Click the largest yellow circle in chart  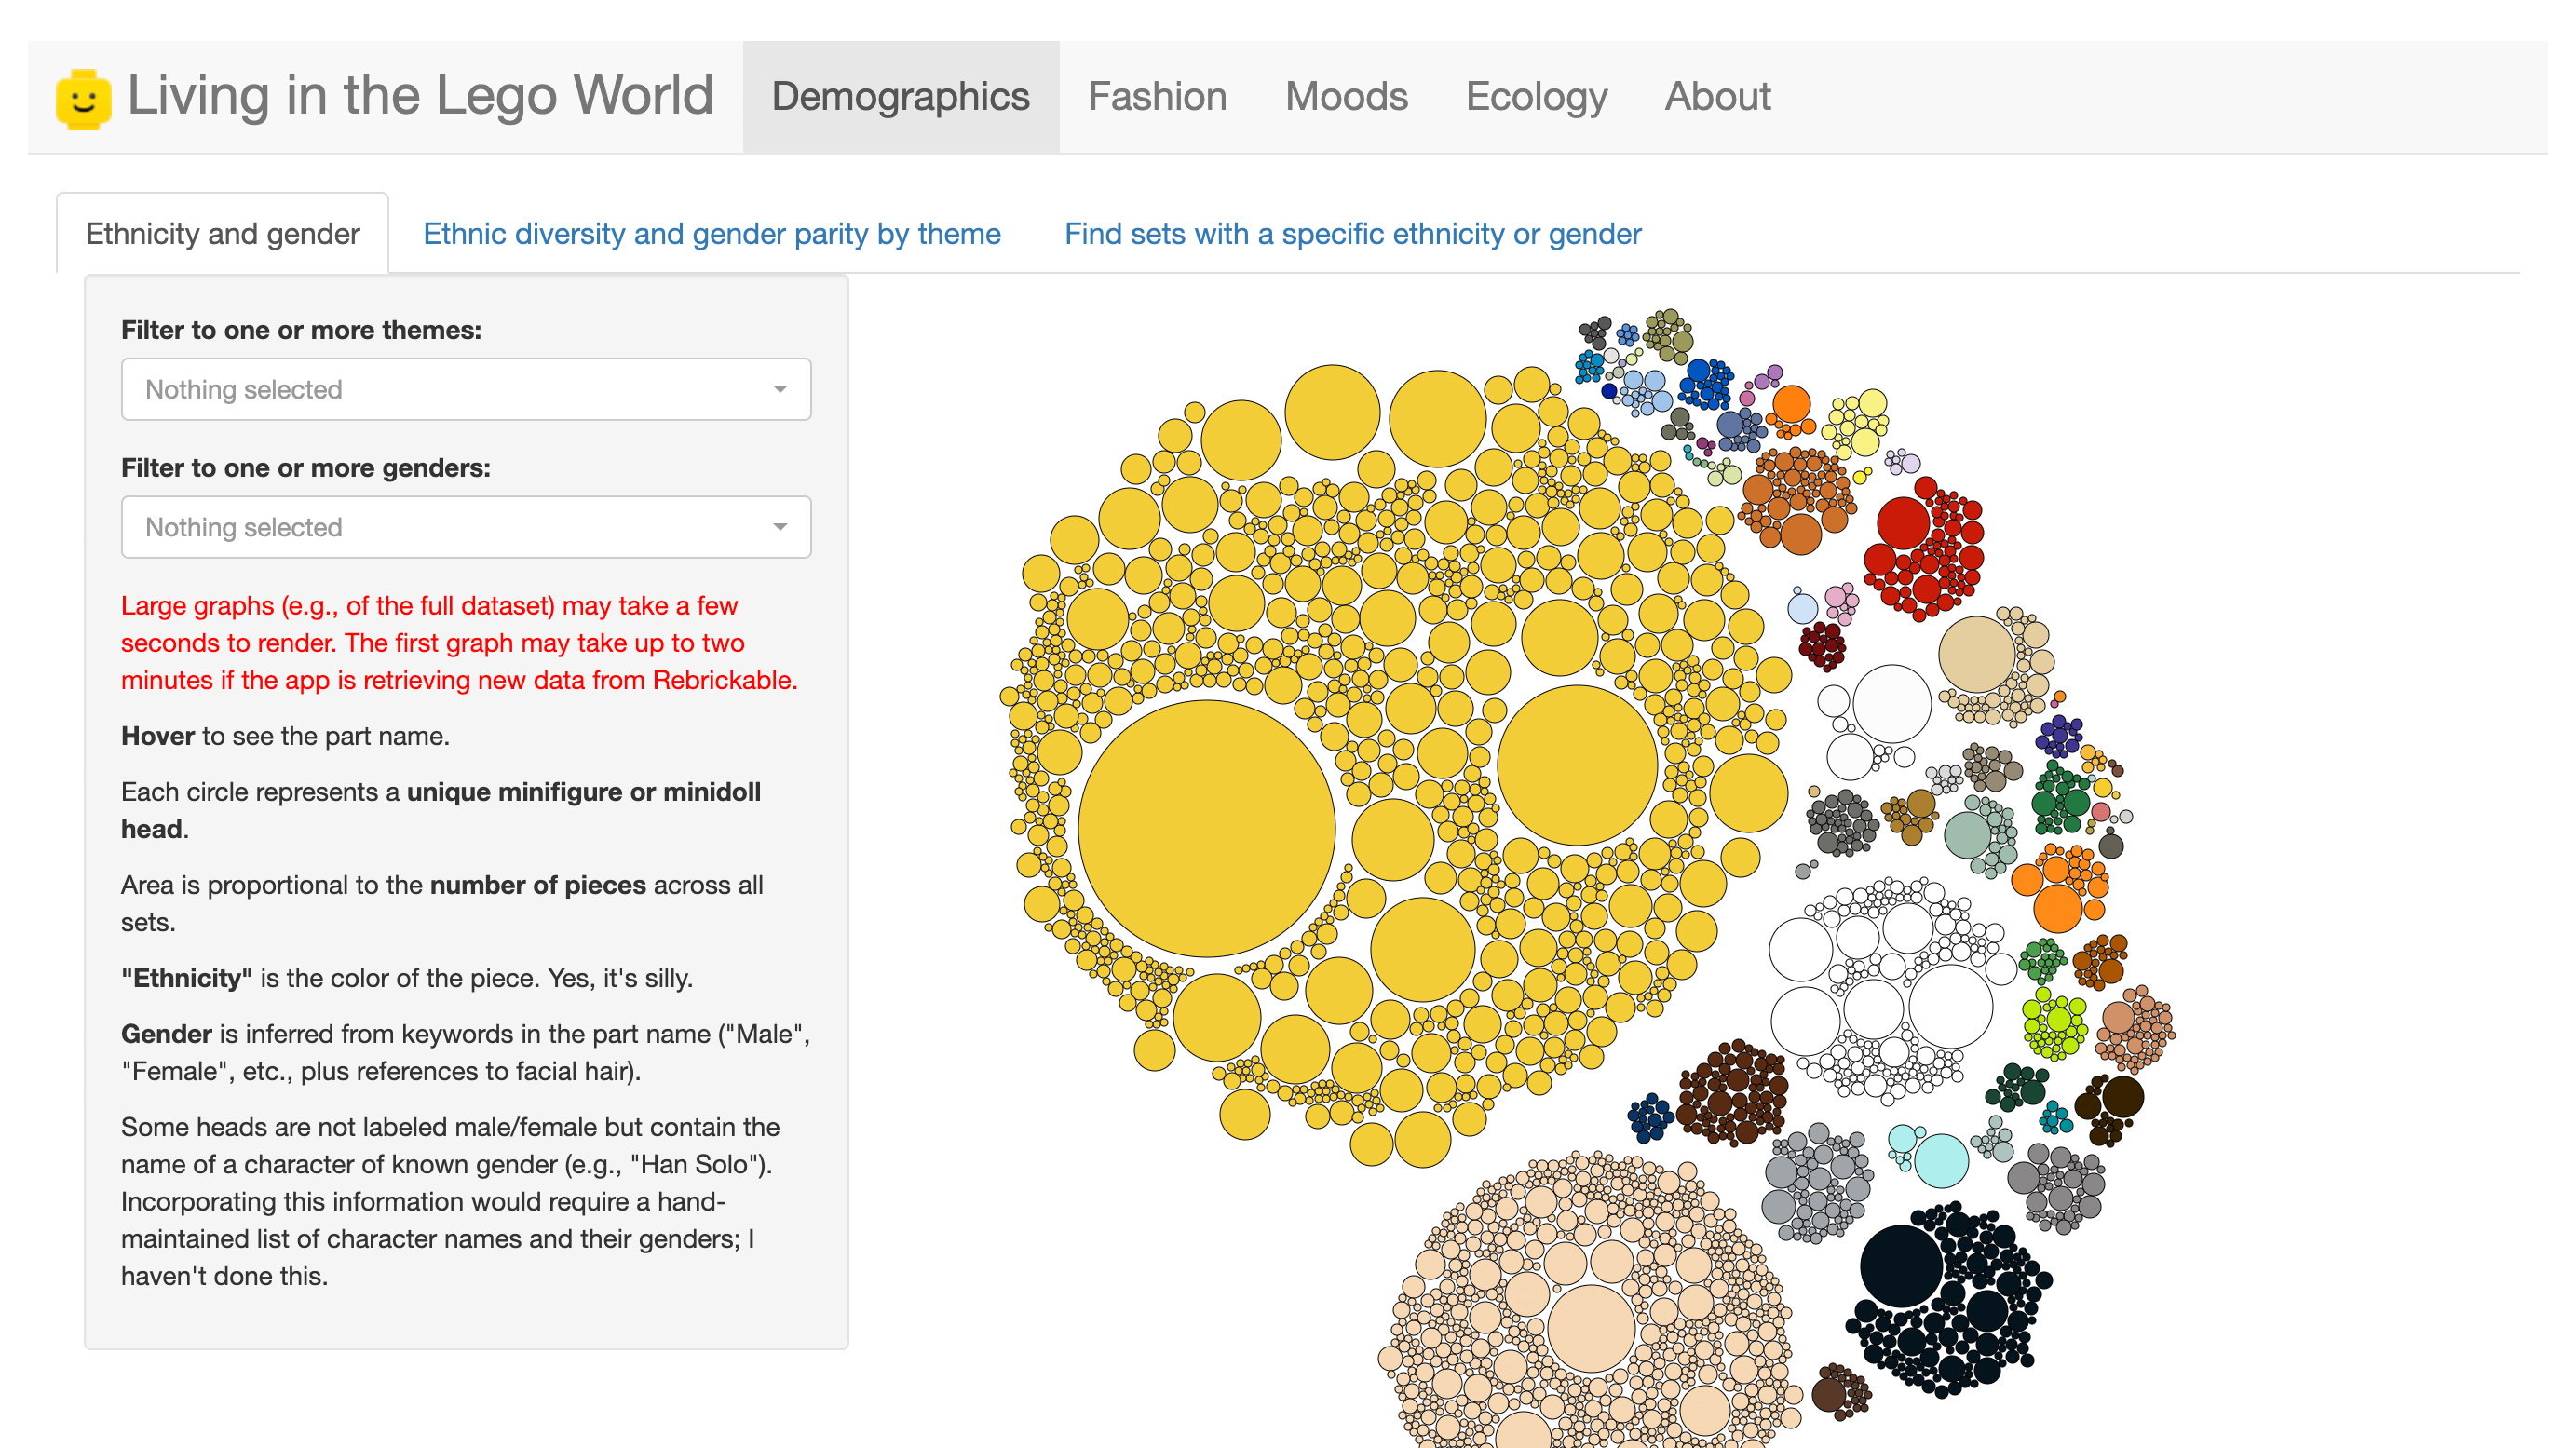coord(1206,828)
